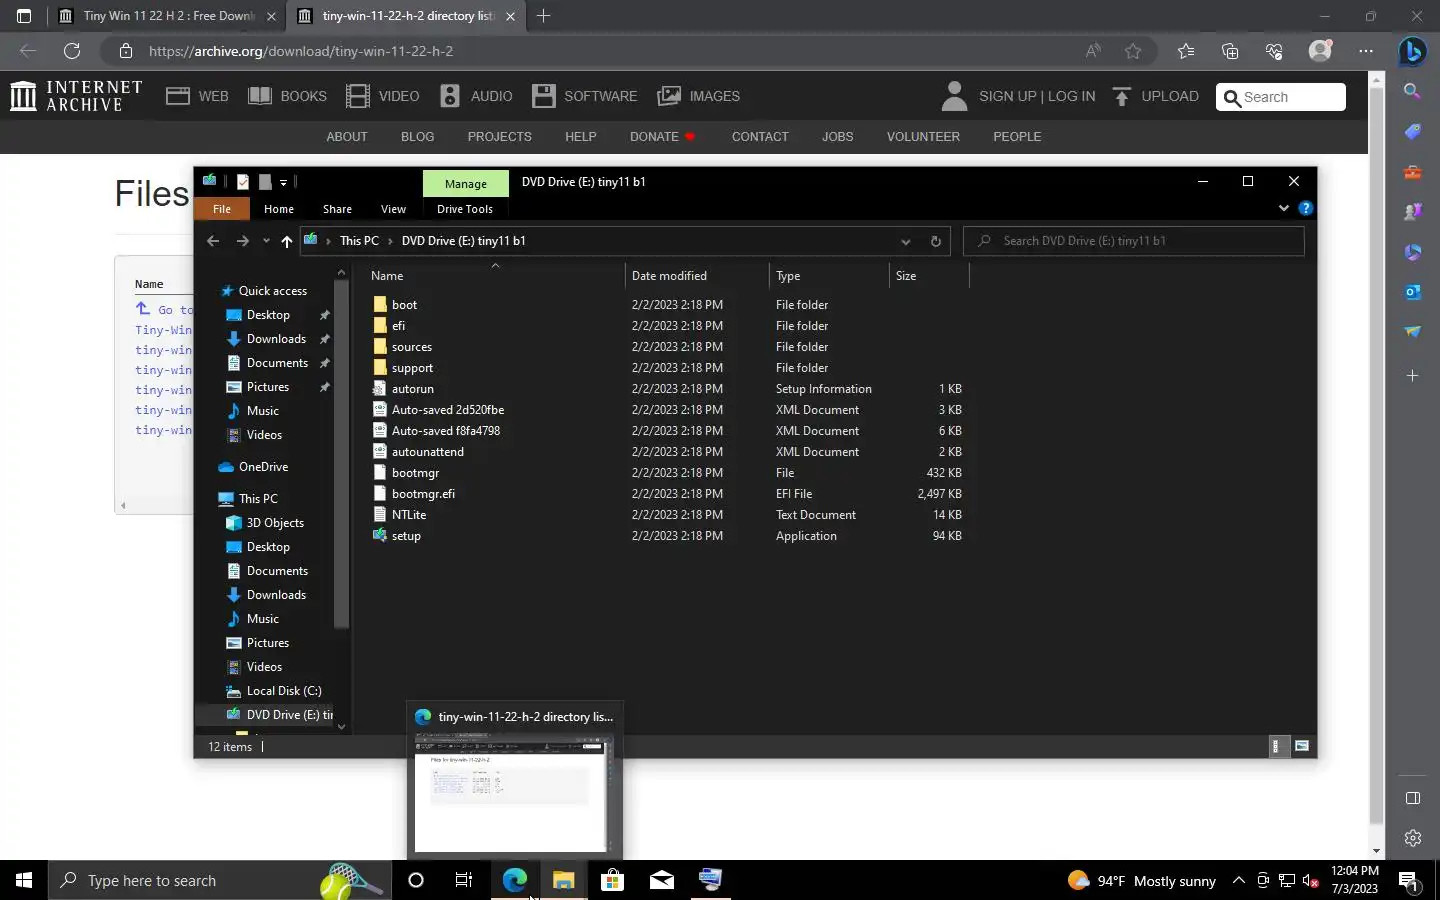Viewport: 1440px width, 900px height.
Task: Open Internet Archive Software section
Action: tap(585, 96)
